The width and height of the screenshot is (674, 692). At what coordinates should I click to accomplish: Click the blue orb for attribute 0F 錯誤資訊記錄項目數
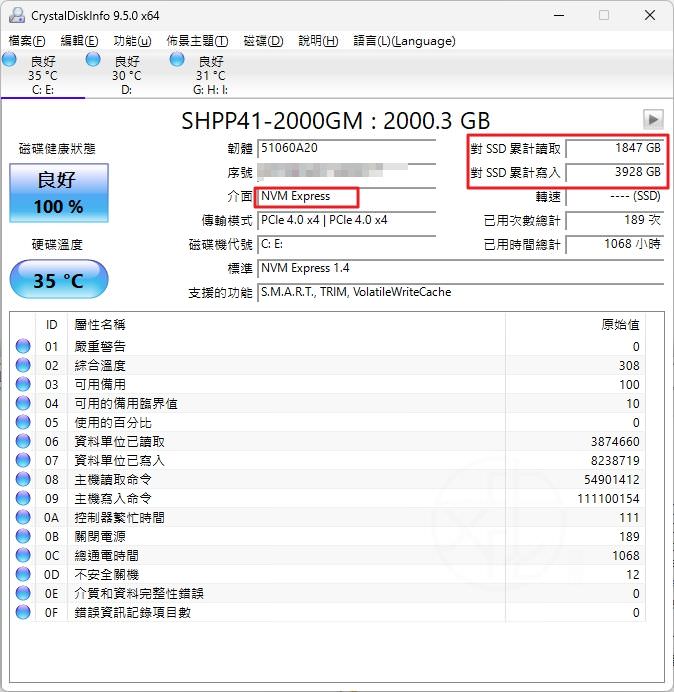tap(23, 612)
